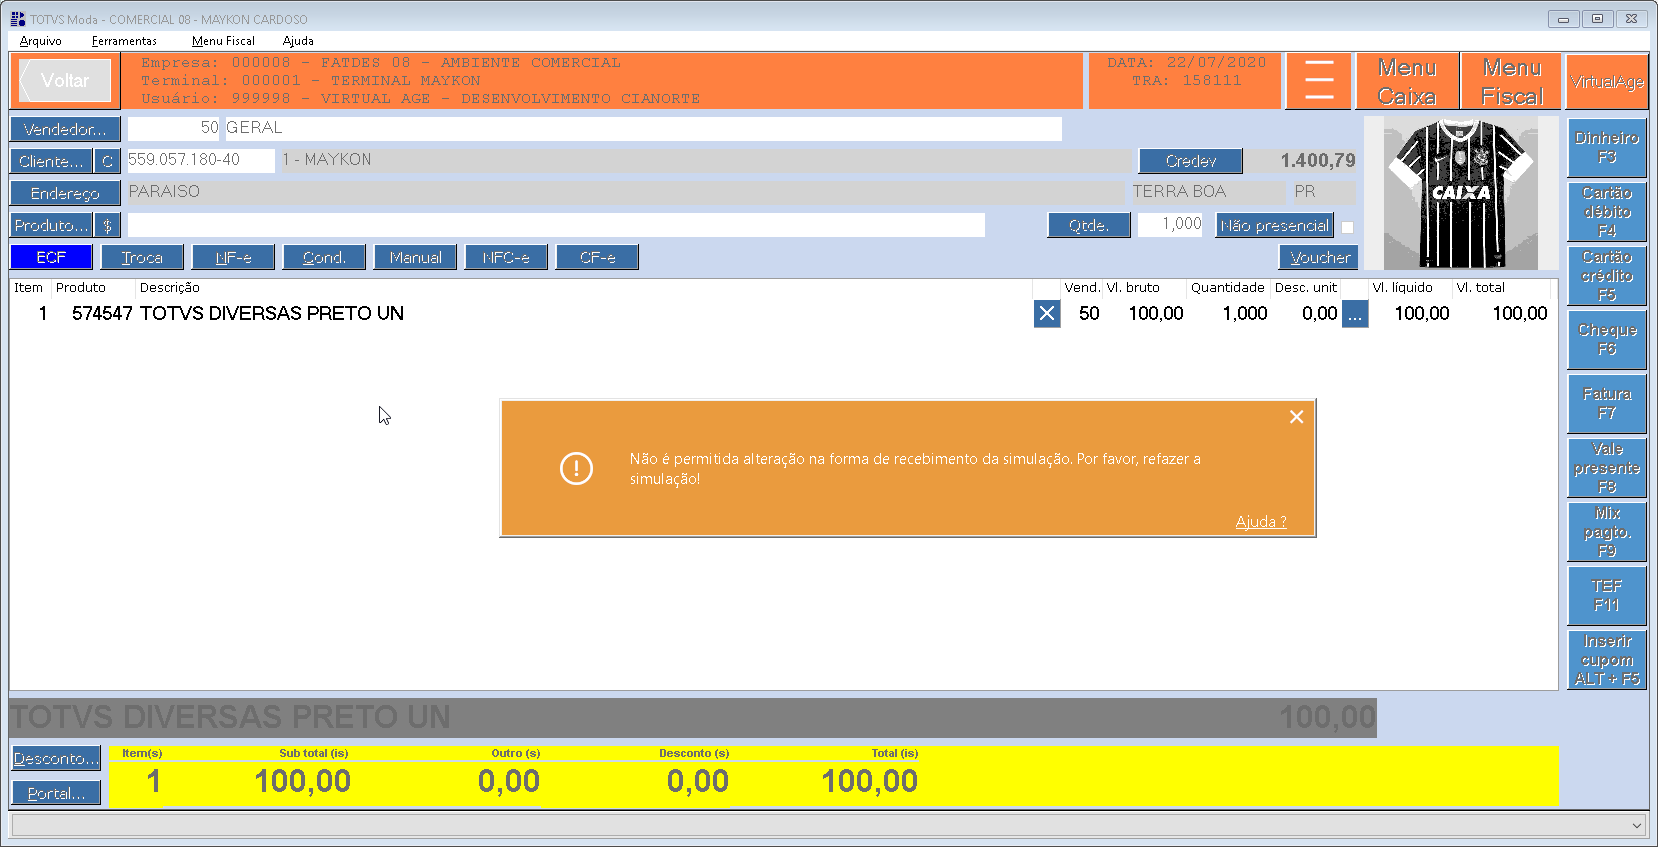This screenshot has width=1658, height=847.
Task: Select the CF-e document type
Action: 597,257
